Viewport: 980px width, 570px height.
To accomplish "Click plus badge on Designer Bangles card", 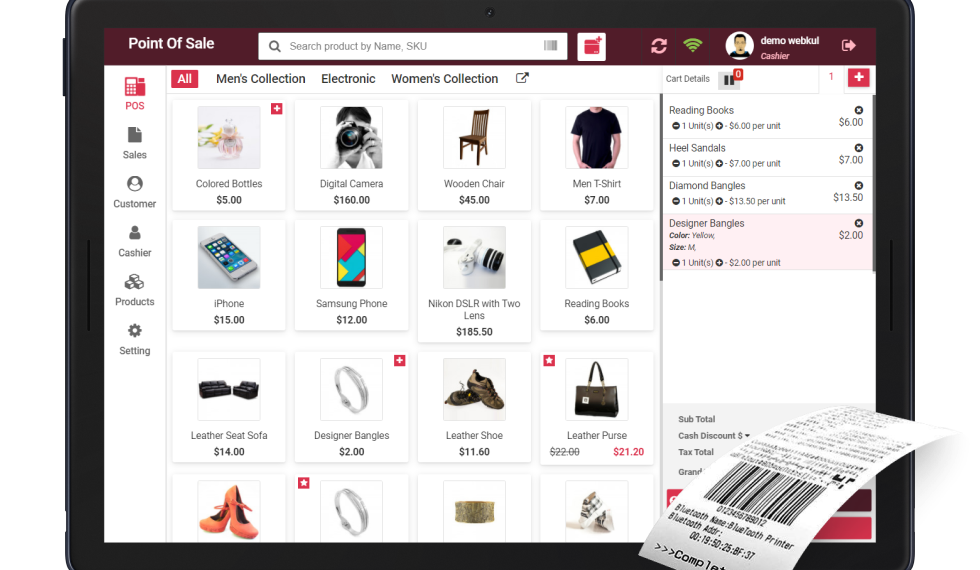I will (x=399, y=361).
